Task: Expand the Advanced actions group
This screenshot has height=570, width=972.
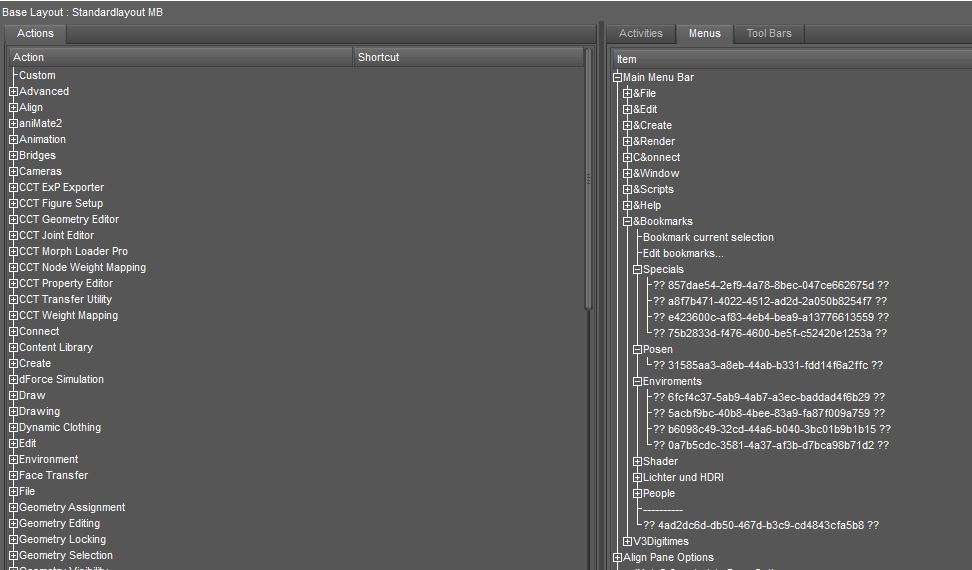Action: (x=13, y=91)
